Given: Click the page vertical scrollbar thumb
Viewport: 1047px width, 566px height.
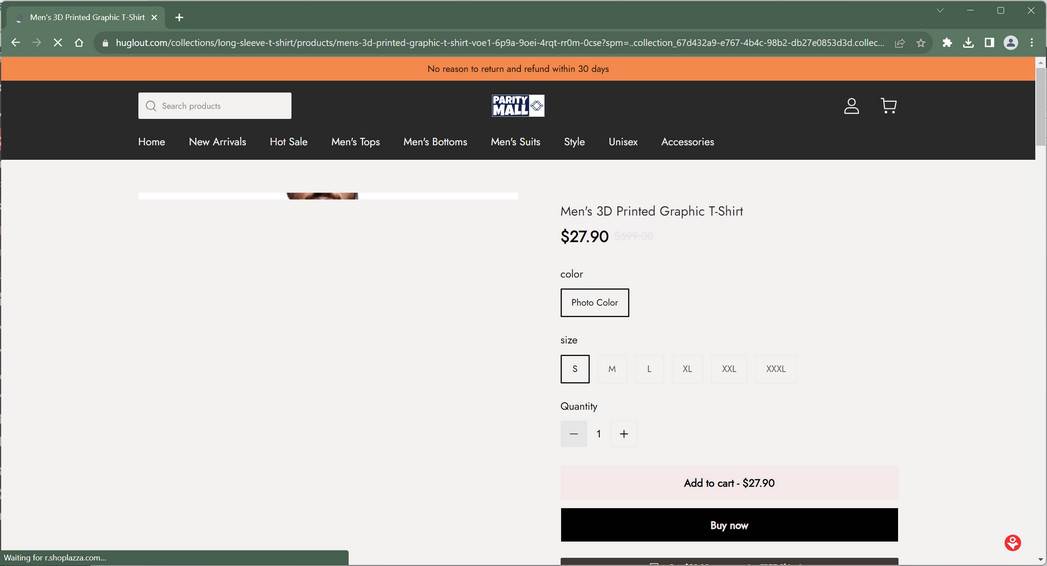Looking at the screenshot, I should click(x=1040, y=105).
